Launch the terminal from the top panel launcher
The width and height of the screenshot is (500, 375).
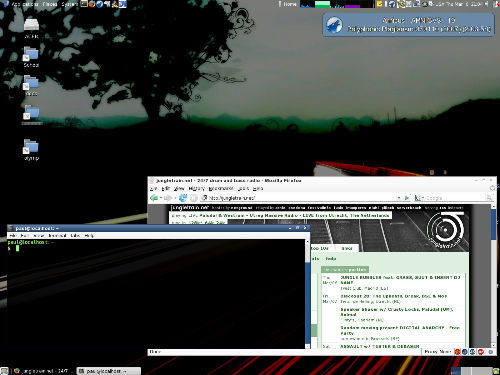(84, 4)
